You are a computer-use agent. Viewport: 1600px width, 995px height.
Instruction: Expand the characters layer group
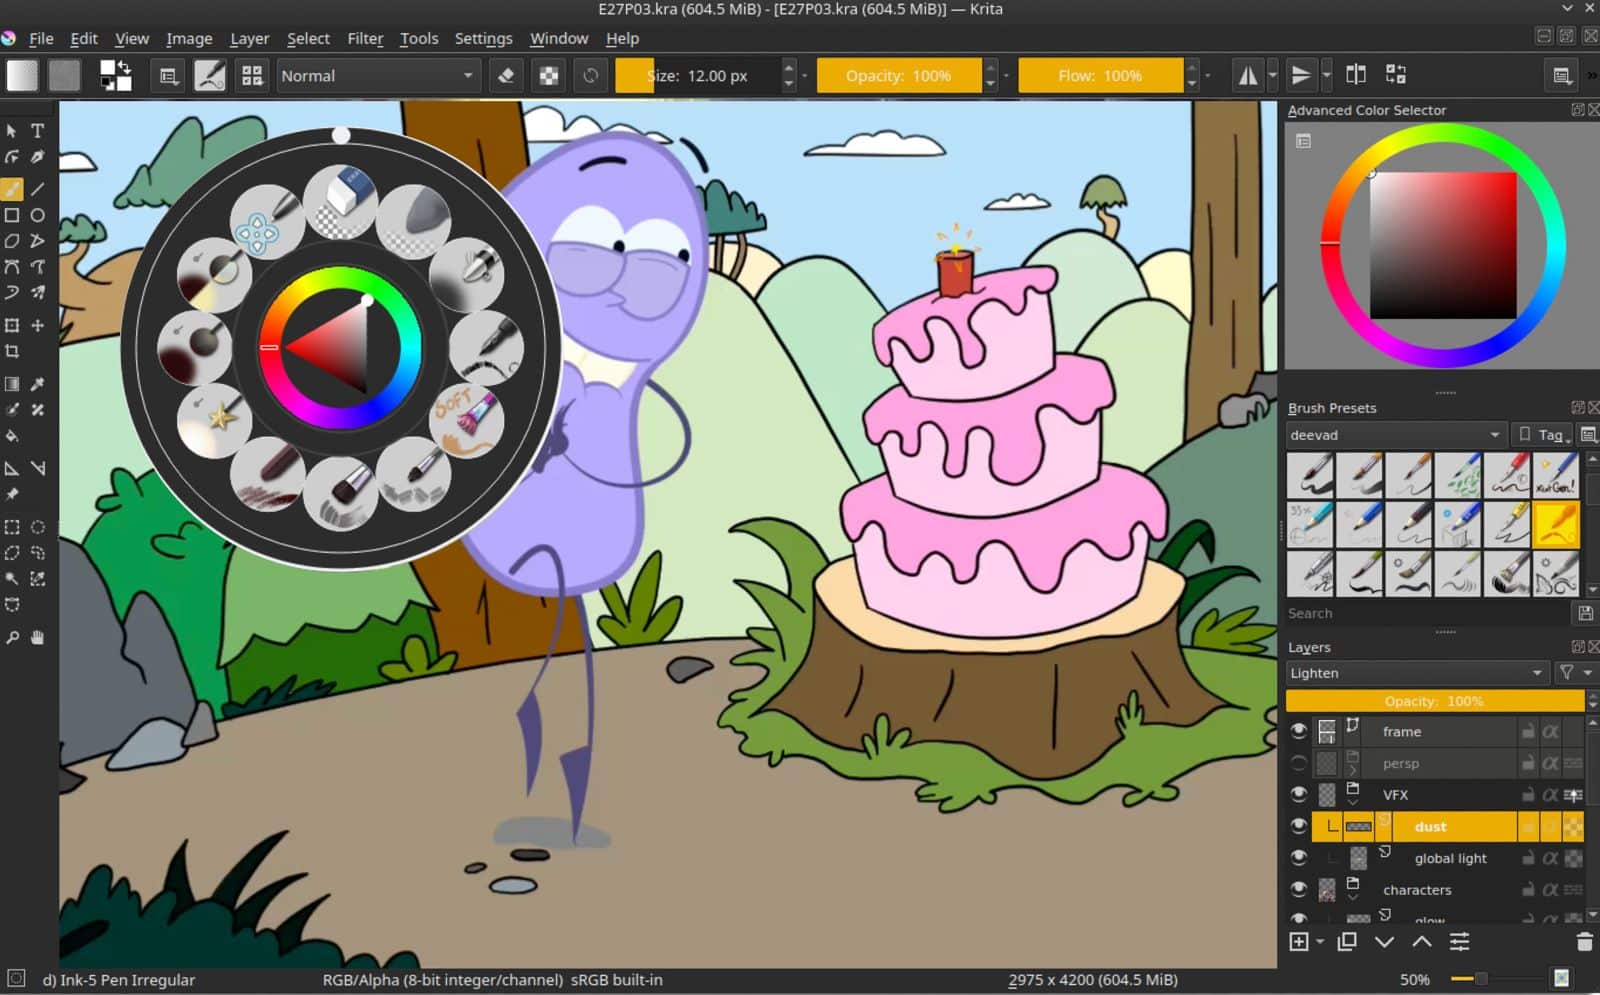[1352, 897]
